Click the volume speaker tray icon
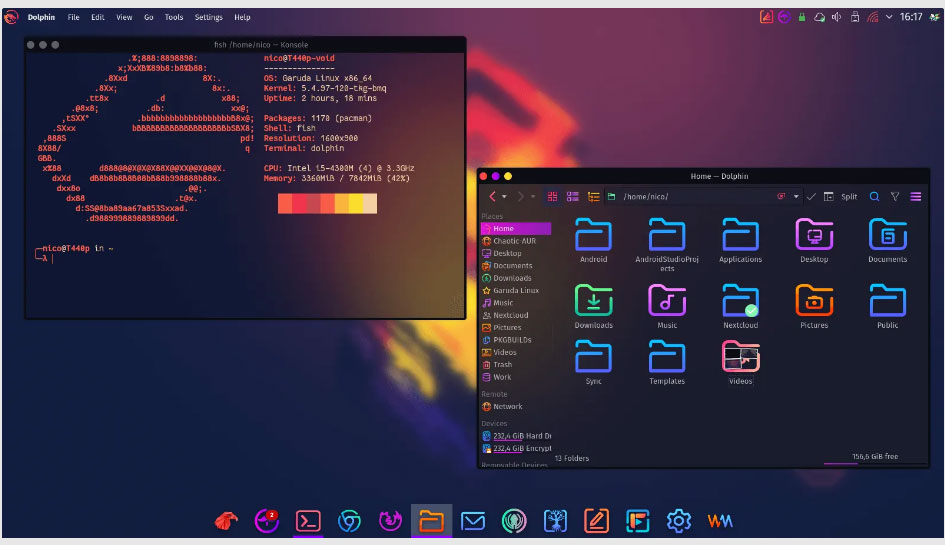Image resolution: width=945 pixels, height=545 pixels. [837, 17]
